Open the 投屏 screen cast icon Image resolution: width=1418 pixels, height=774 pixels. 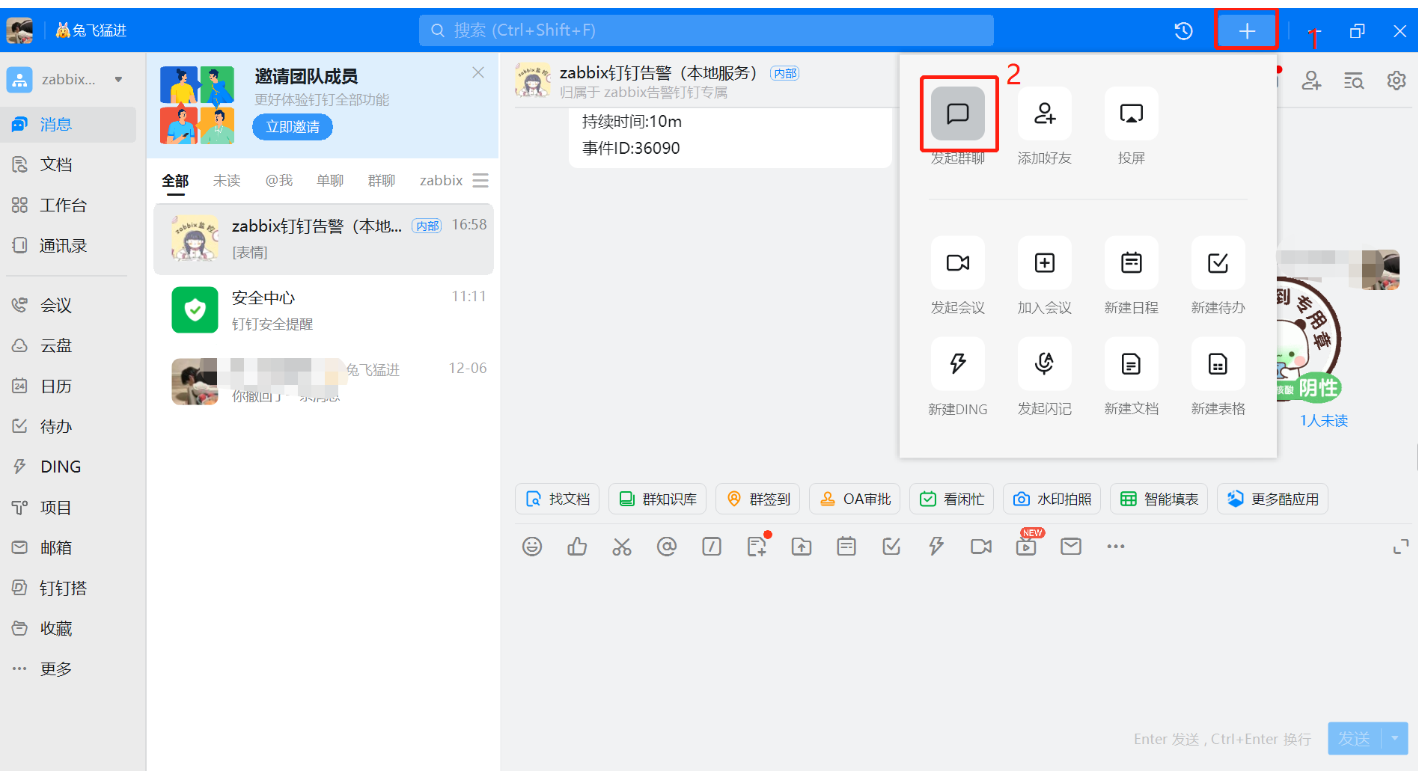click(x=1131, y=113)
